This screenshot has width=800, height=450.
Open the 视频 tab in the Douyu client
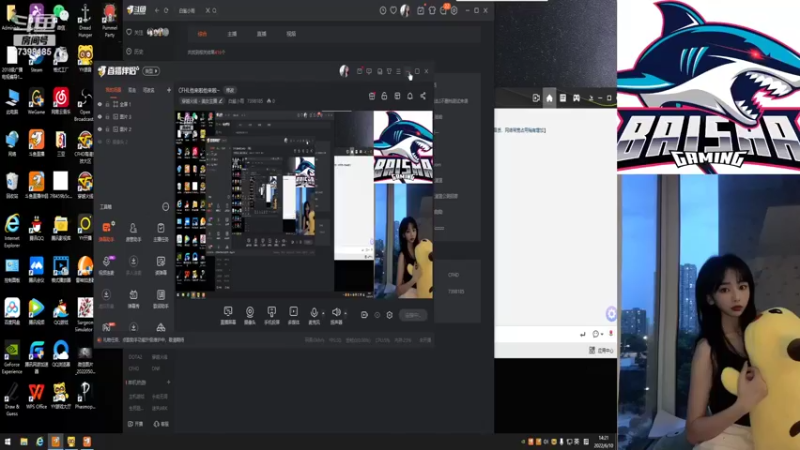pos(291,34)
